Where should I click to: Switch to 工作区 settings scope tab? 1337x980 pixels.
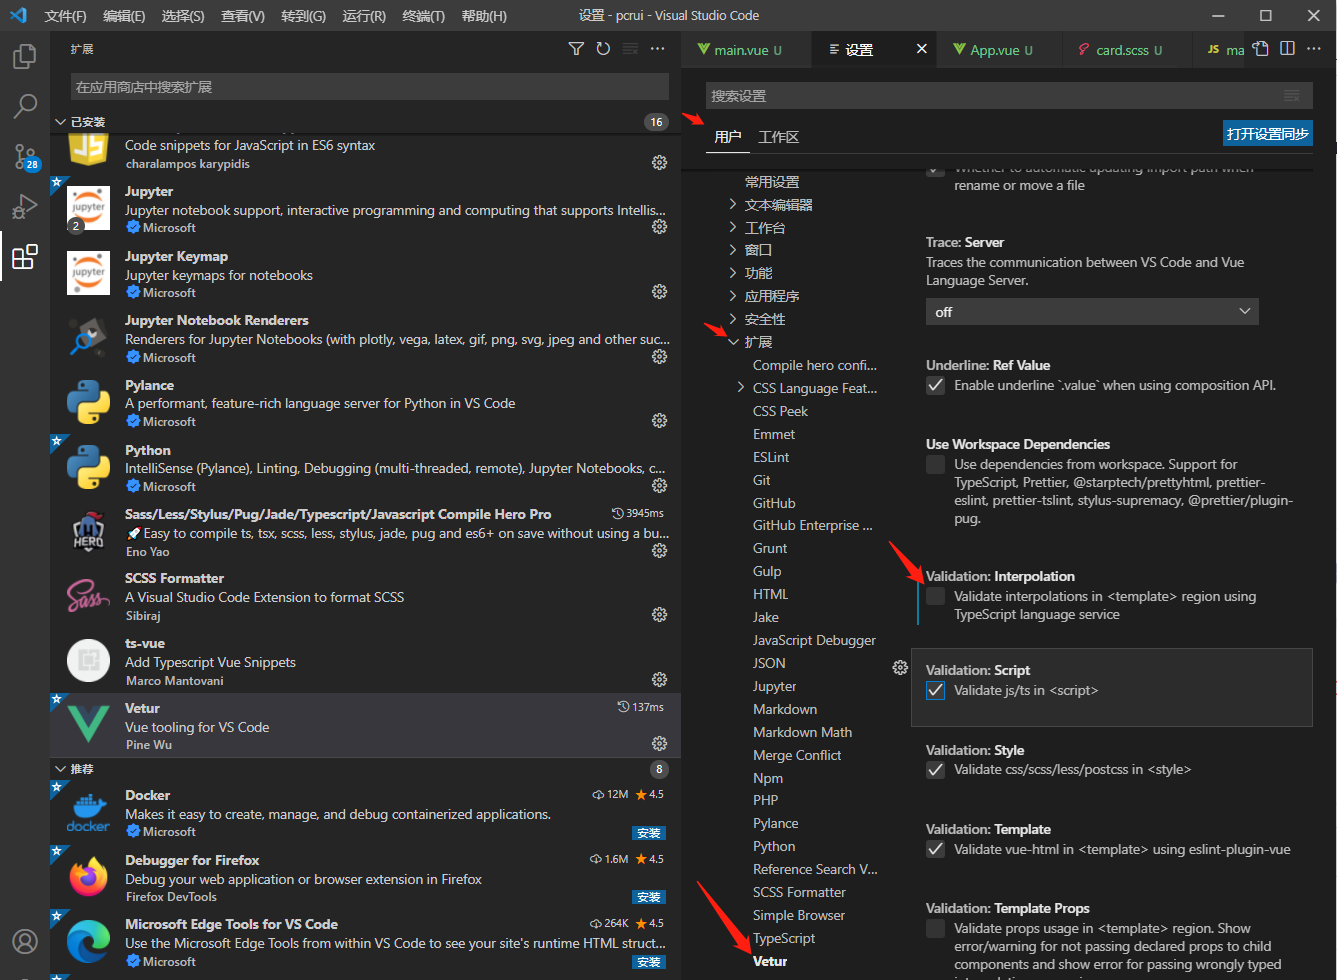(x=779, y=137)
